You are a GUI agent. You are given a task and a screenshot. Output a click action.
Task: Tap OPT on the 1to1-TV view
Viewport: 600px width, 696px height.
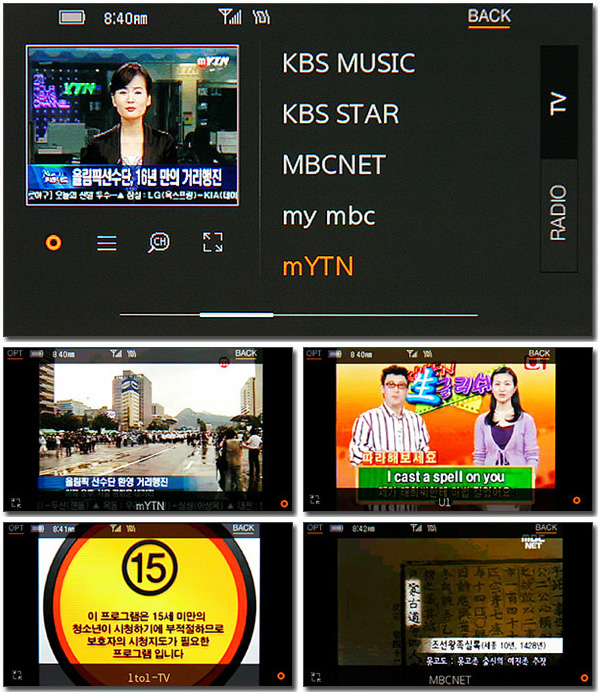click(x=16, y=529)
